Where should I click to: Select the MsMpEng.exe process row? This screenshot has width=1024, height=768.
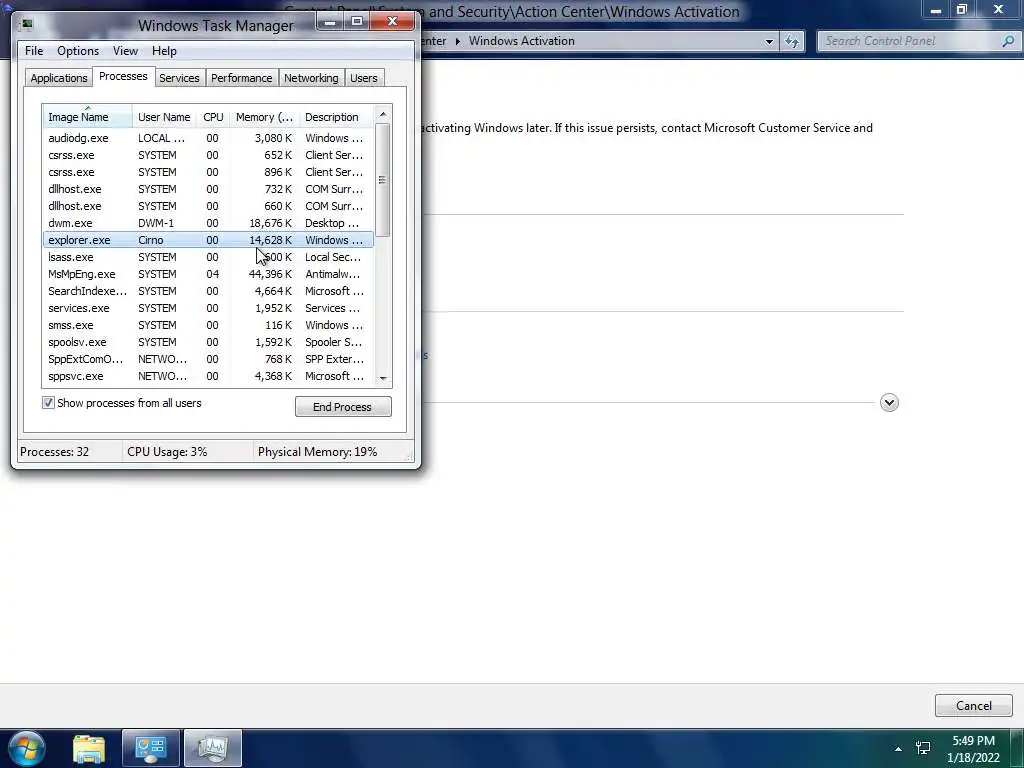208,274
